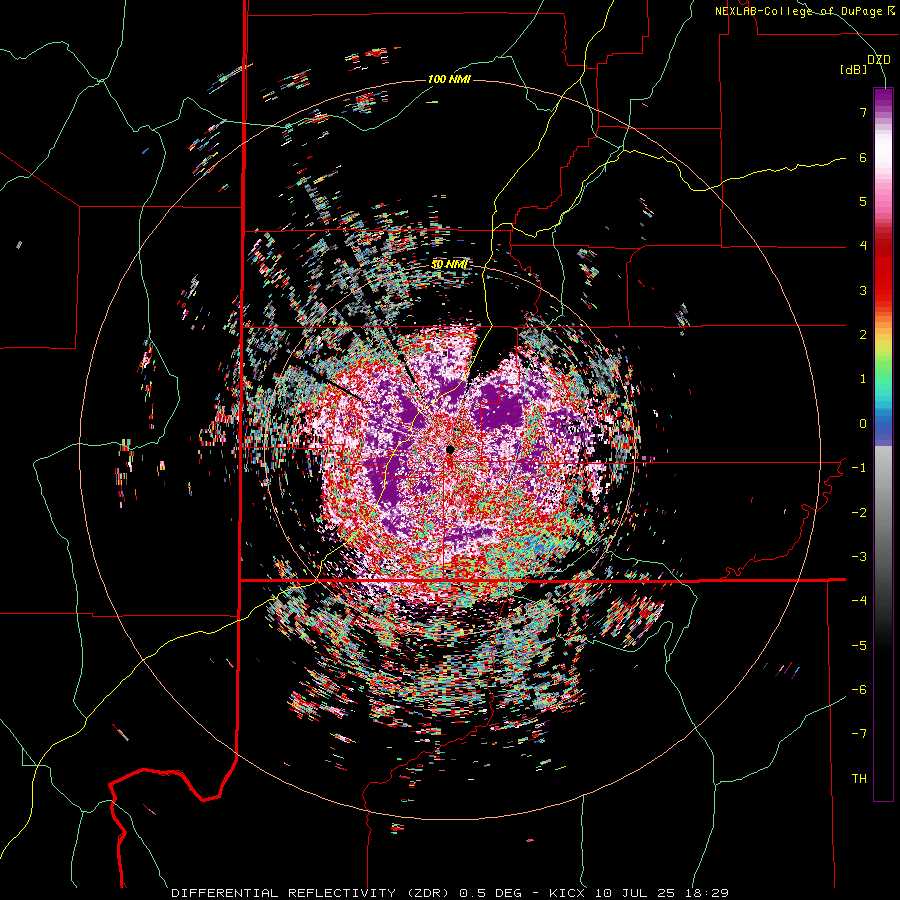The width and height of the screenshot is (900, 900).
Task: Click the DZD label above color scale
Action: point(879,60)
